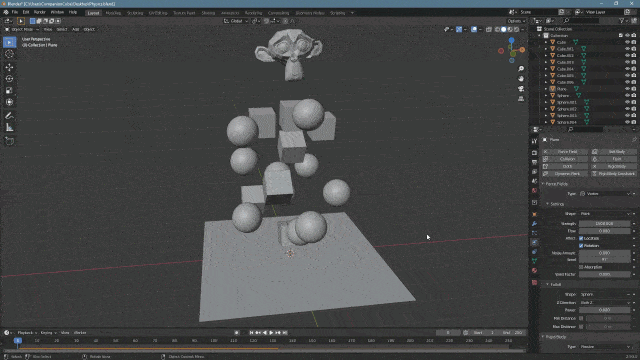Screen dimensions: 640x360
Task: Open the Object Data green triangle tab
Action: click(x=534, y=260)
